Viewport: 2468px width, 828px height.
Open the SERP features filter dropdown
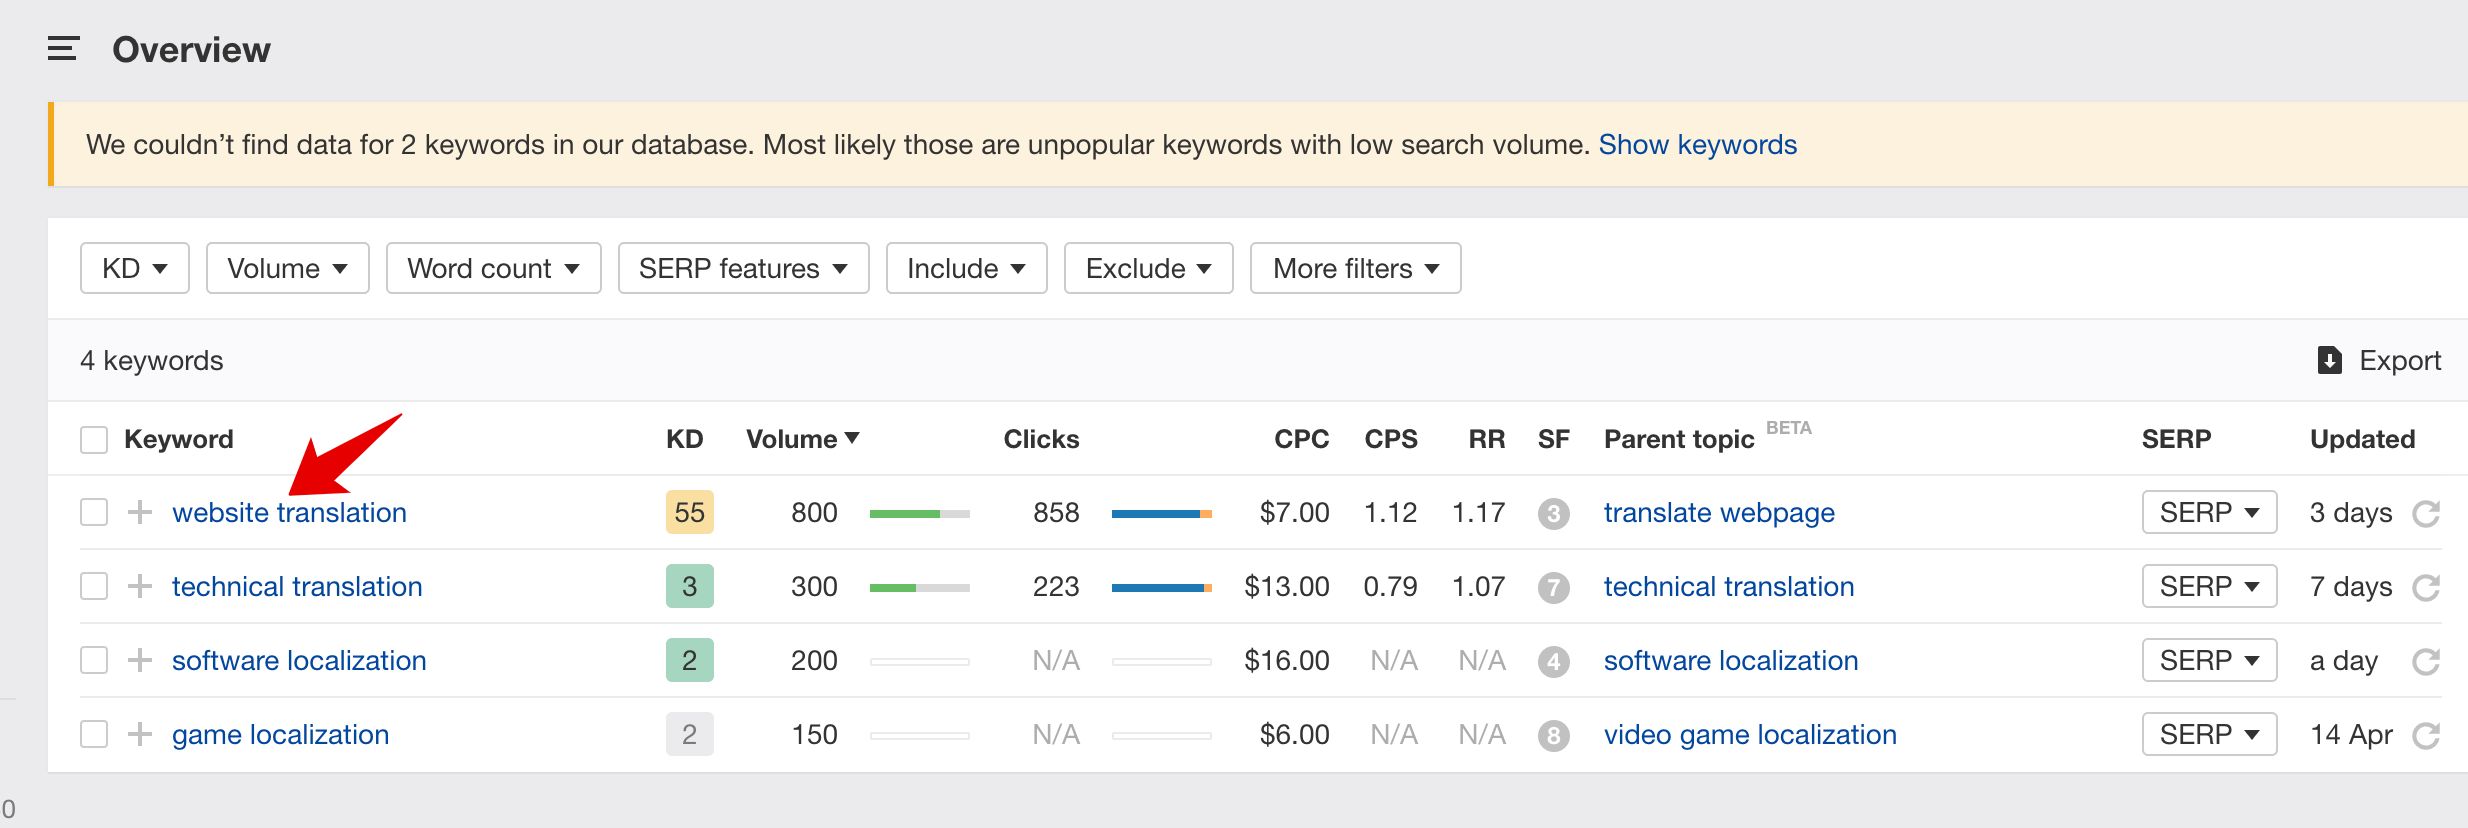tap(744, 268)
